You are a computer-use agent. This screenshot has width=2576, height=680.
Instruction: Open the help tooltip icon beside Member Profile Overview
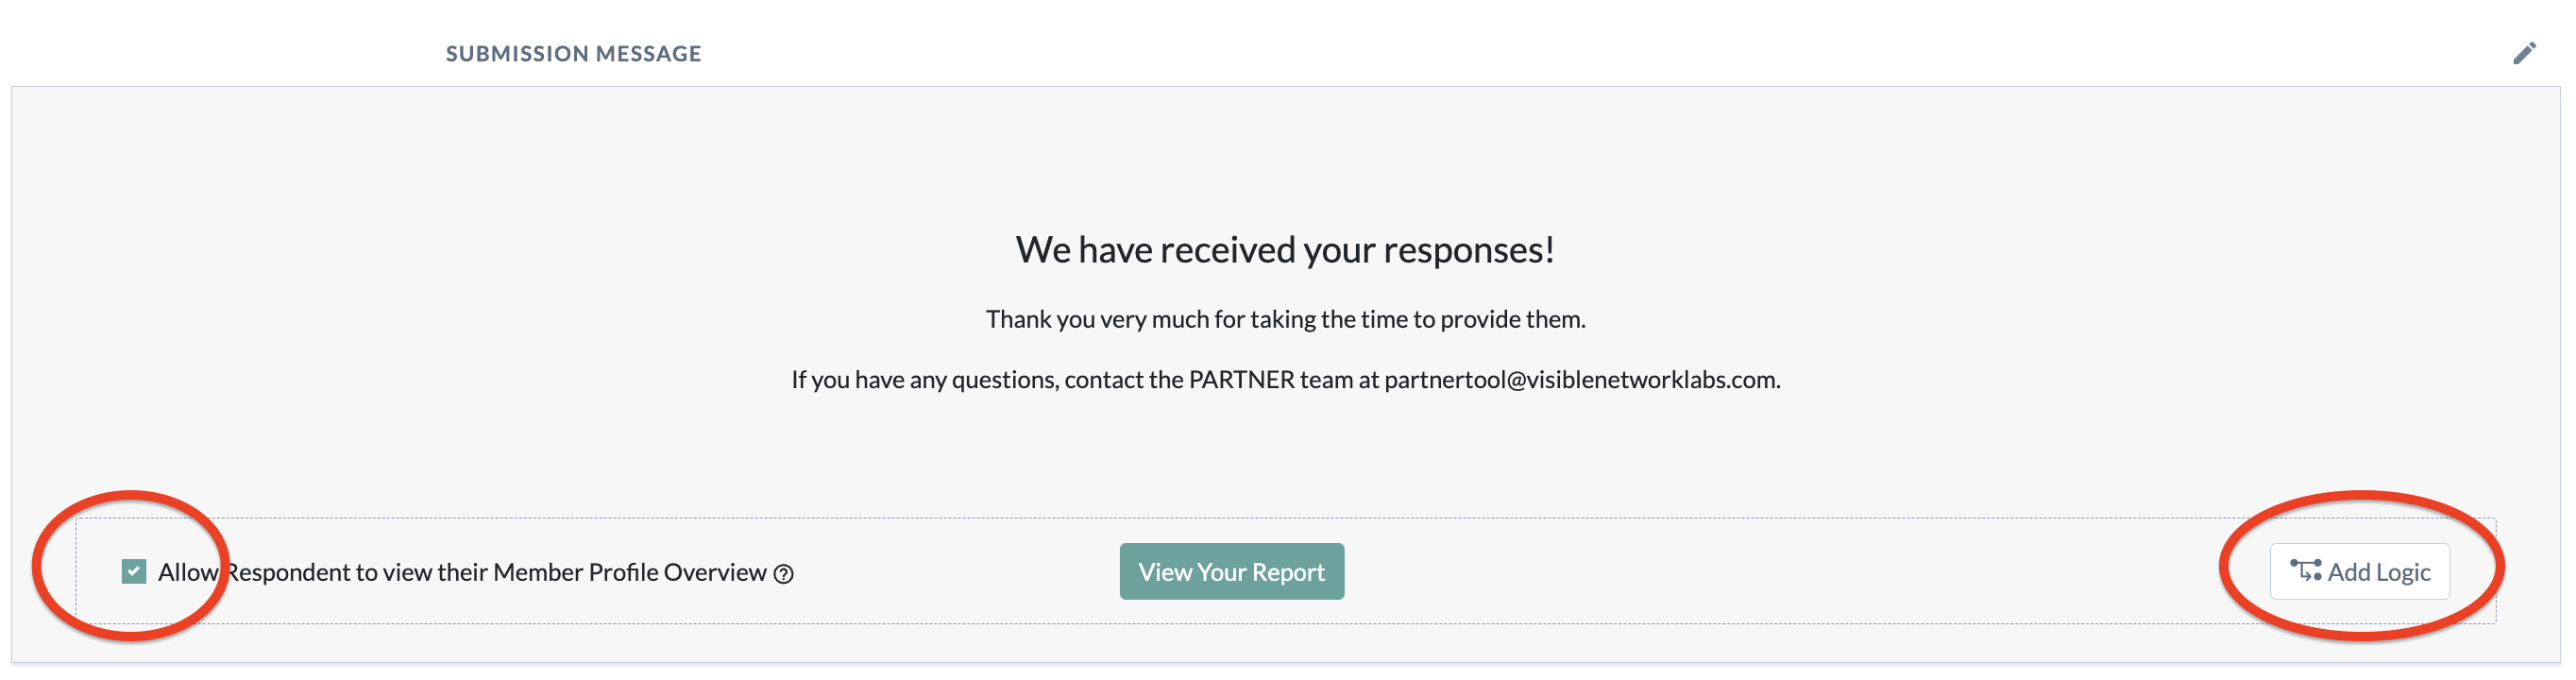click(x=784, y=574)
